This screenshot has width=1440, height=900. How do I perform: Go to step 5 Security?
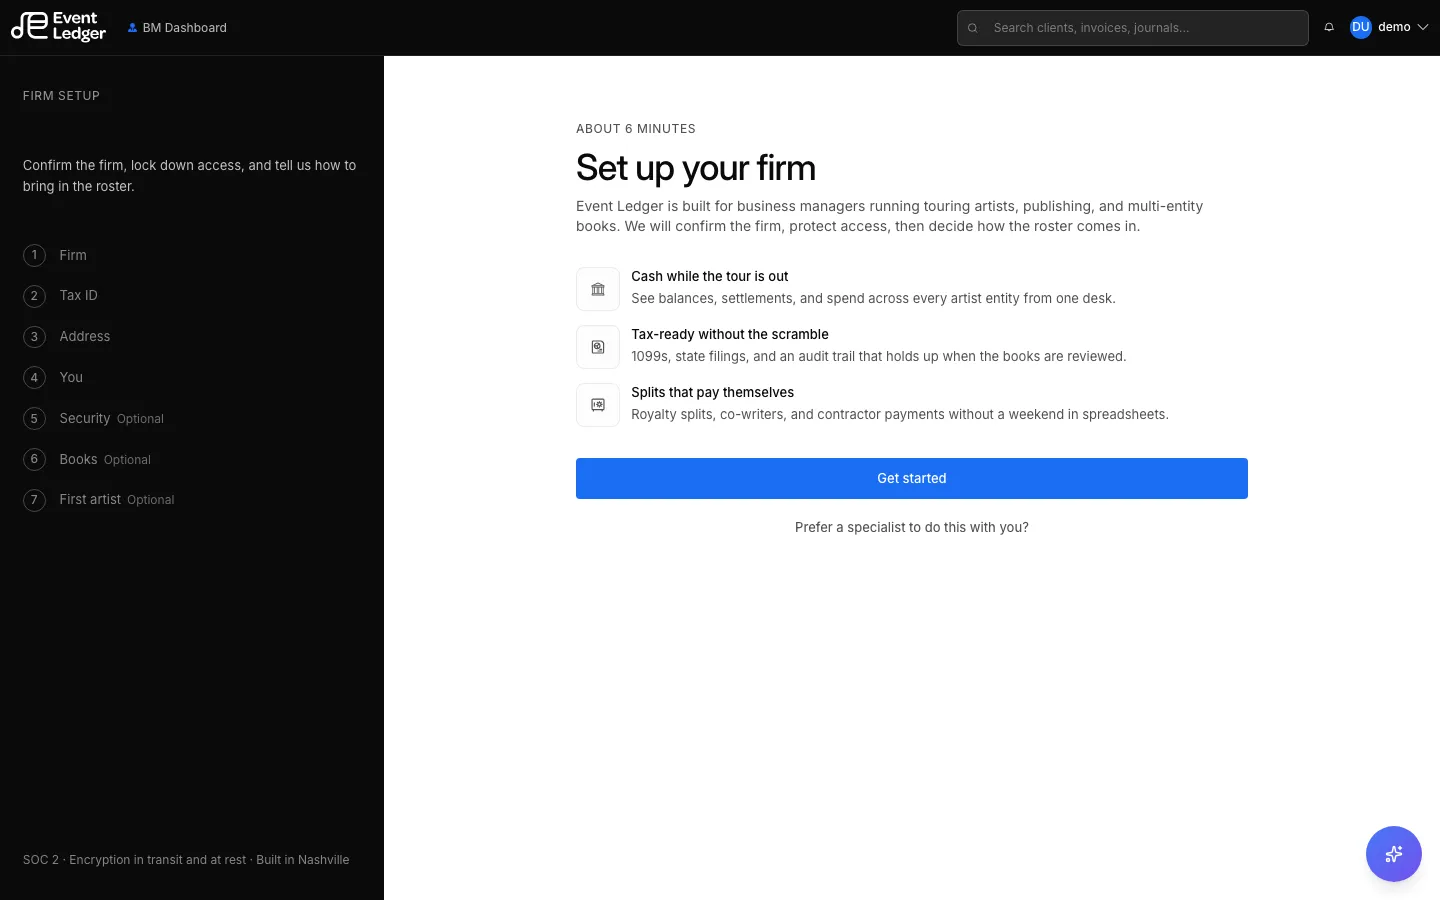[94, 419]
